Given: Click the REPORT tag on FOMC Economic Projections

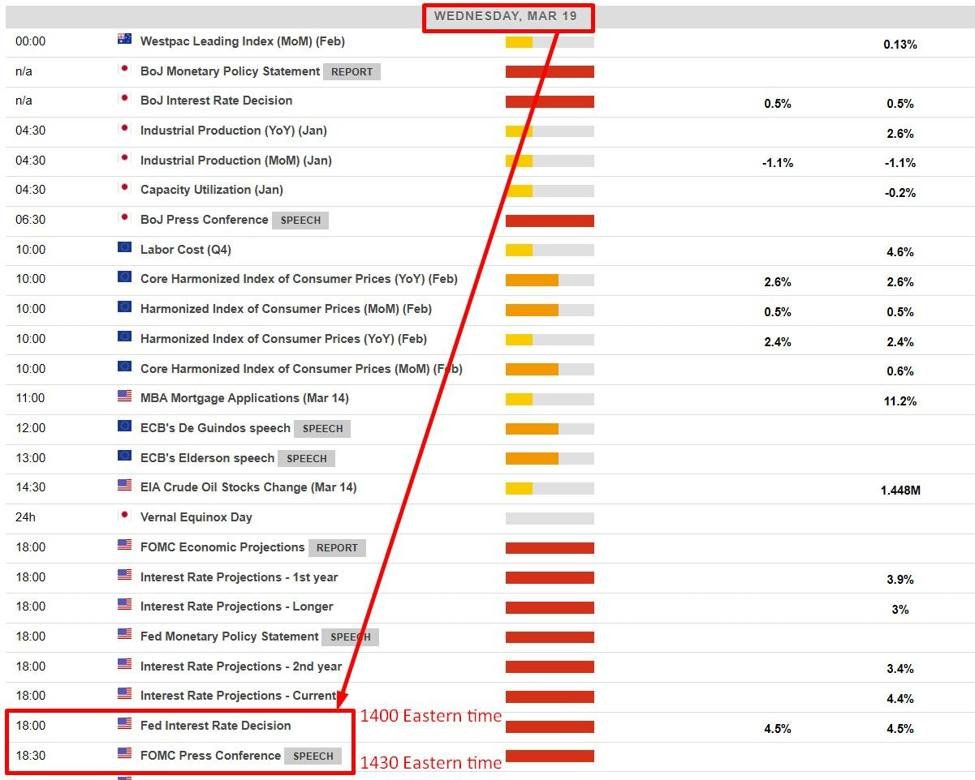Looking at the screenshot, I should (x=337, y=548).
